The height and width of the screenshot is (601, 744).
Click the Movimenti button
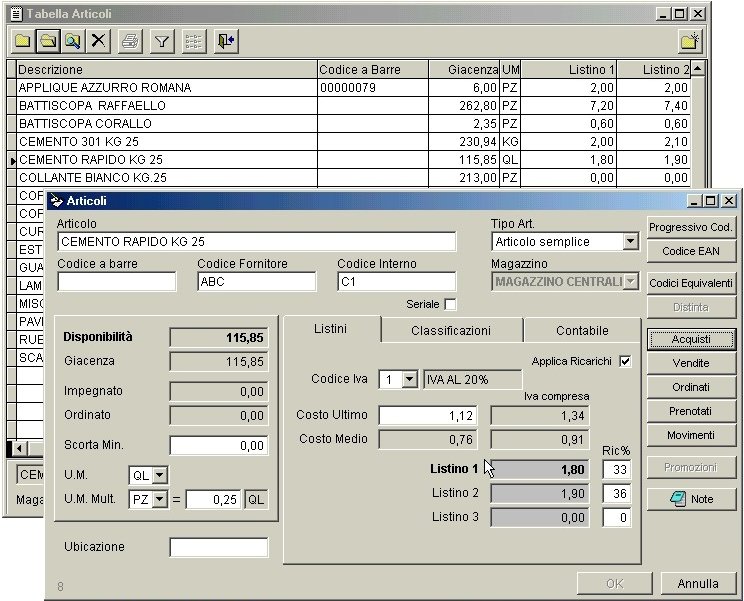pyautogui.click(x=691, y=435)
